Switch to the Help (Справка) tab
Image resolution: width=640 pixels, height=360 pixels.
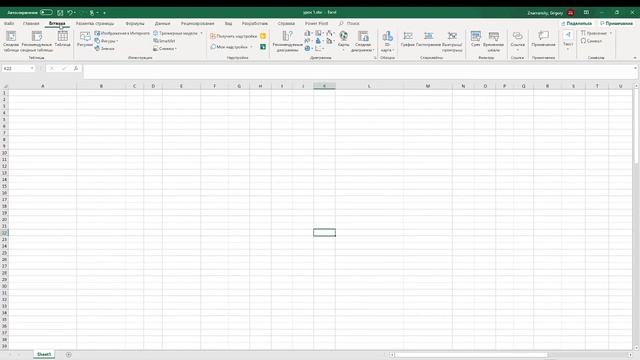click(286, 24)
